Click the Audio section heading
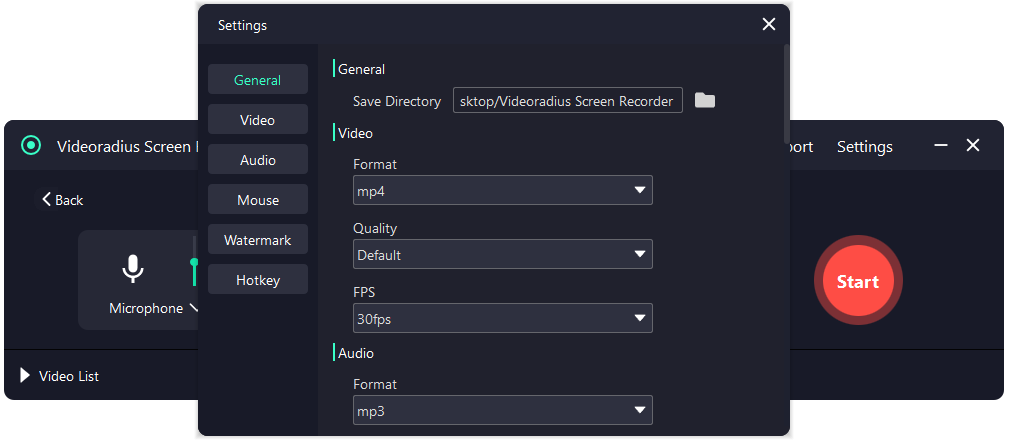Screen dimensions: 1011x441 (356, 353)
